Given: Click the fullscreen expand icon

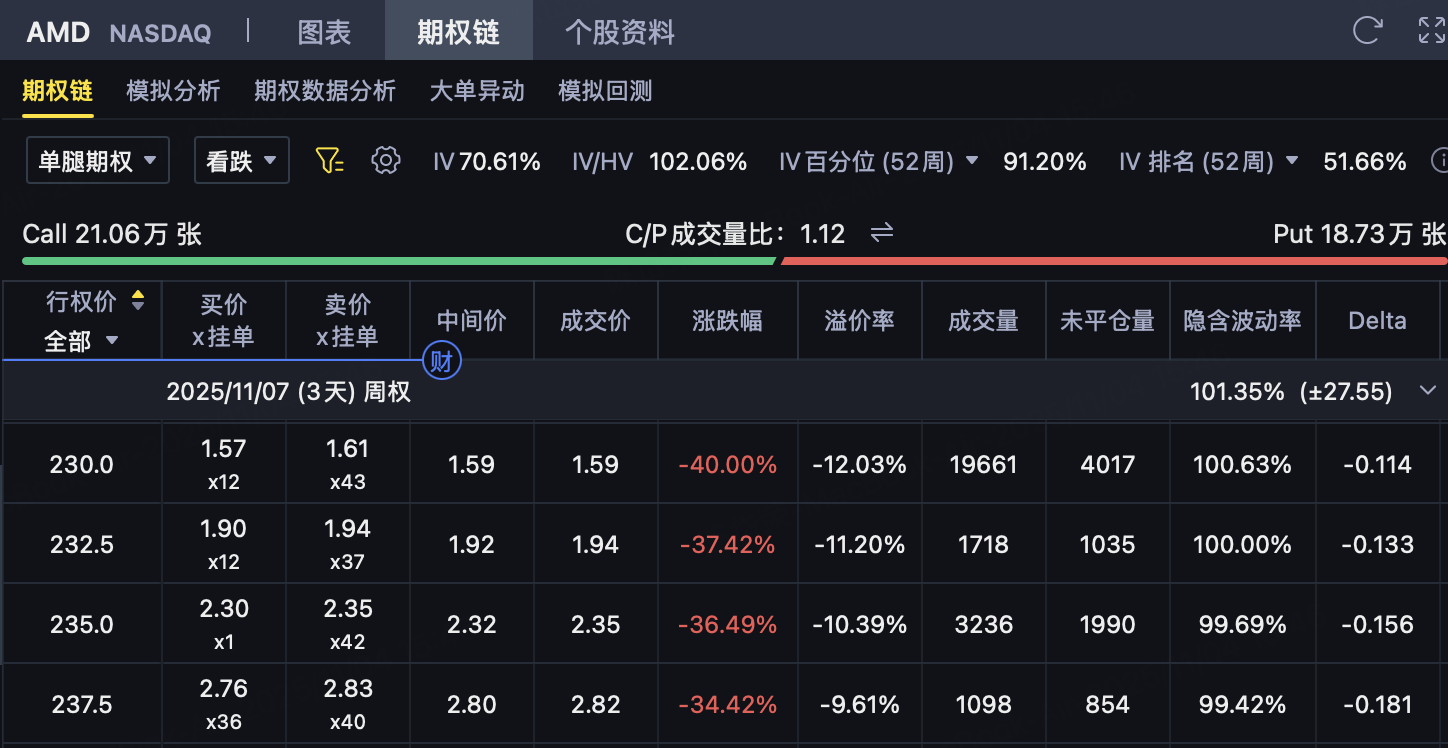Looking at the screenshot, I should click(x=1432, y=30).
